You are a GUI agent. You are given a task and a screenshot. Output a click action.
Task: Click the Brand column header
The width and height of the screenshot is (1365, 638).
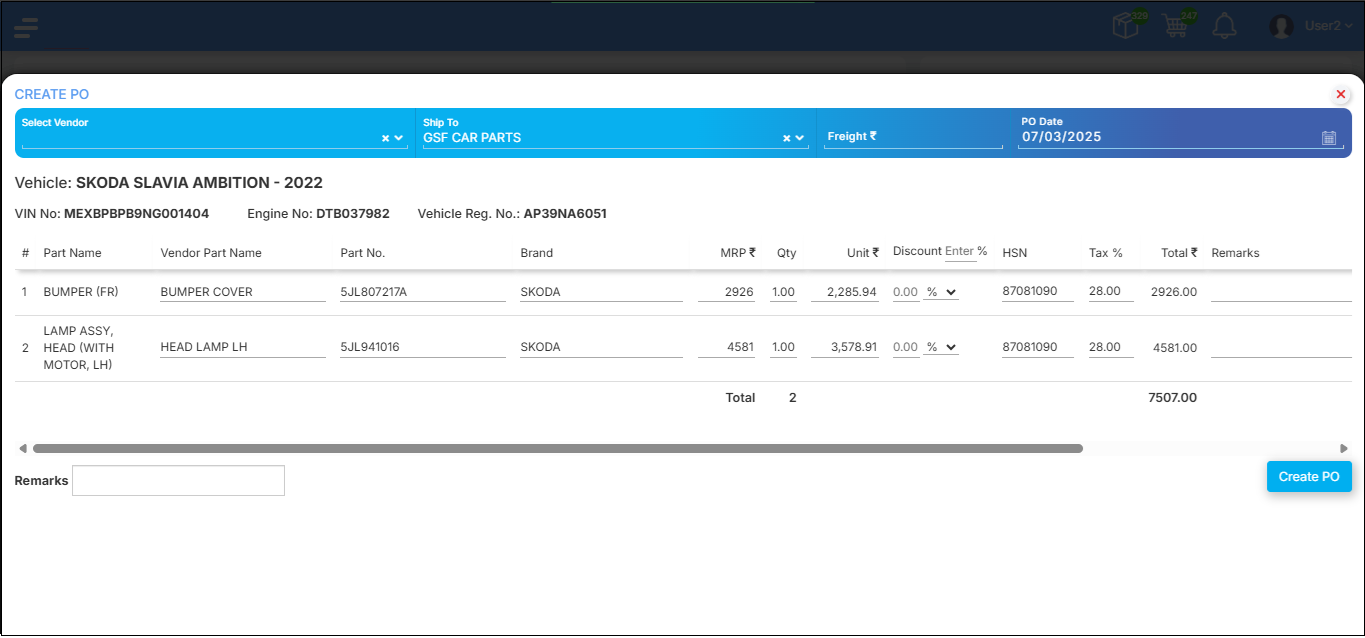[536, 253]
